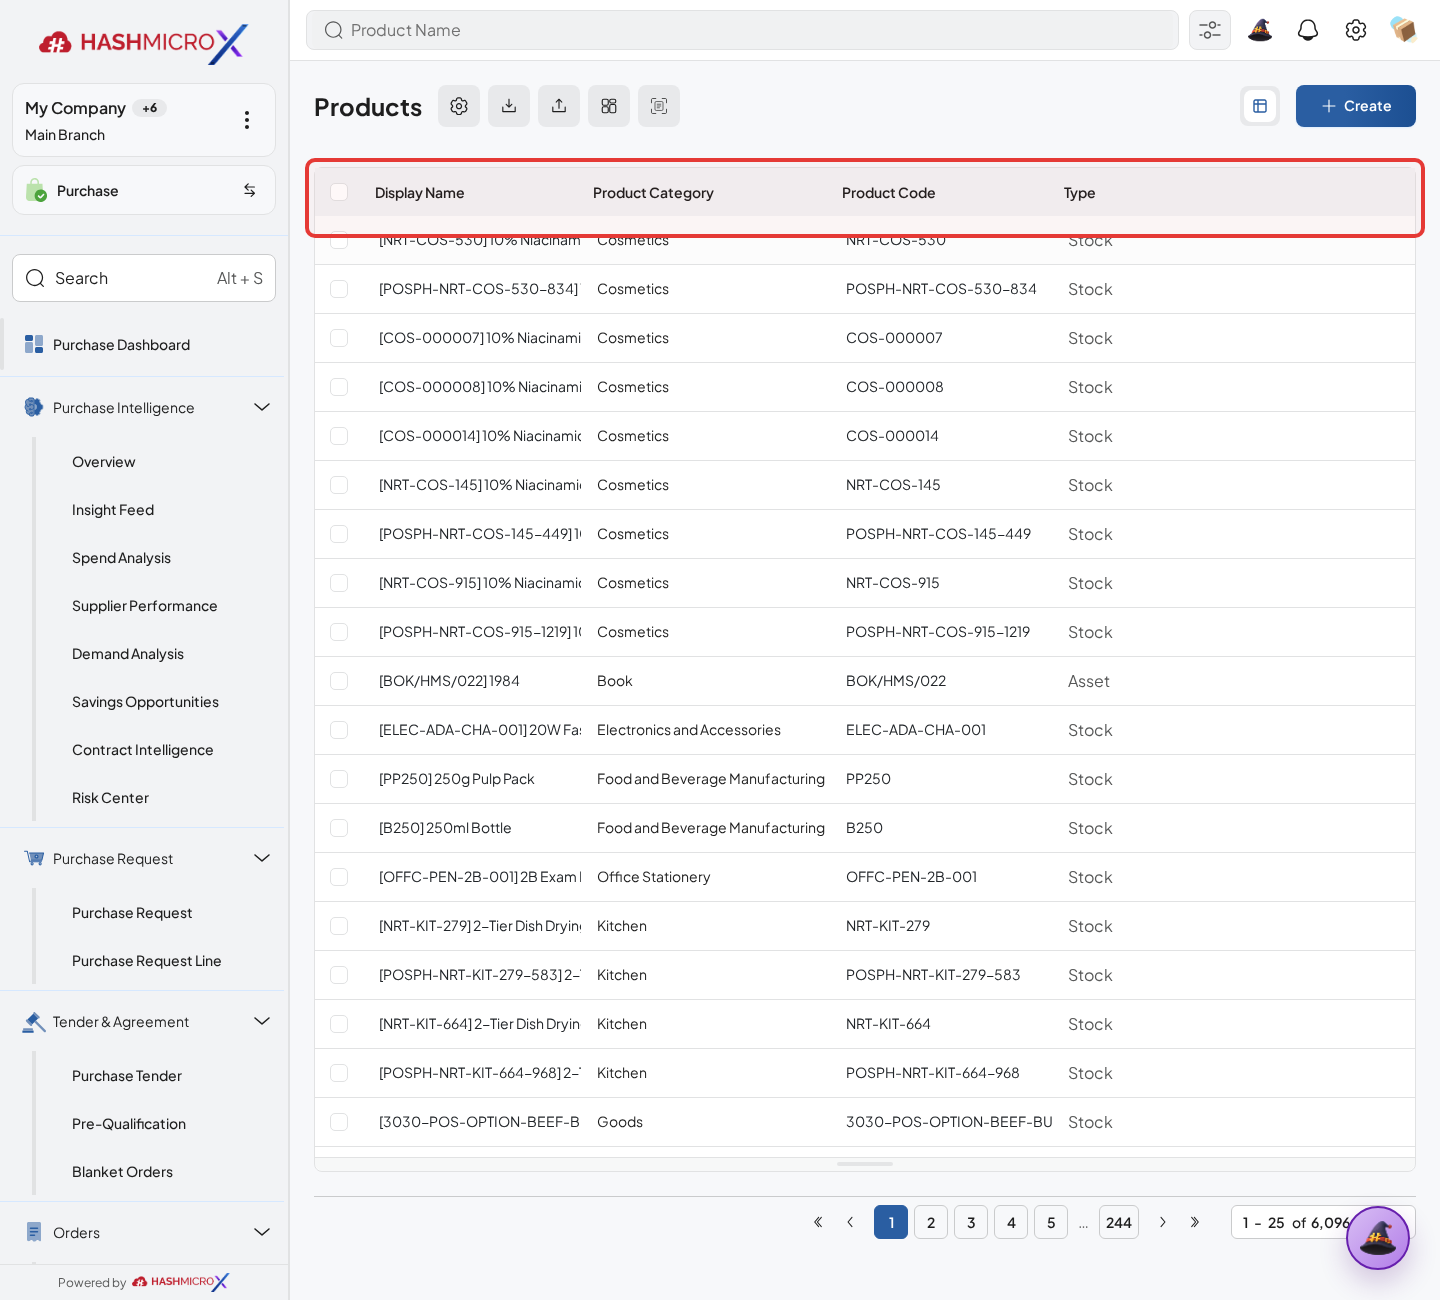Sort by Product Category column header
Image resolution: width=1440 pixels, height=1300 pixels.
653,193
